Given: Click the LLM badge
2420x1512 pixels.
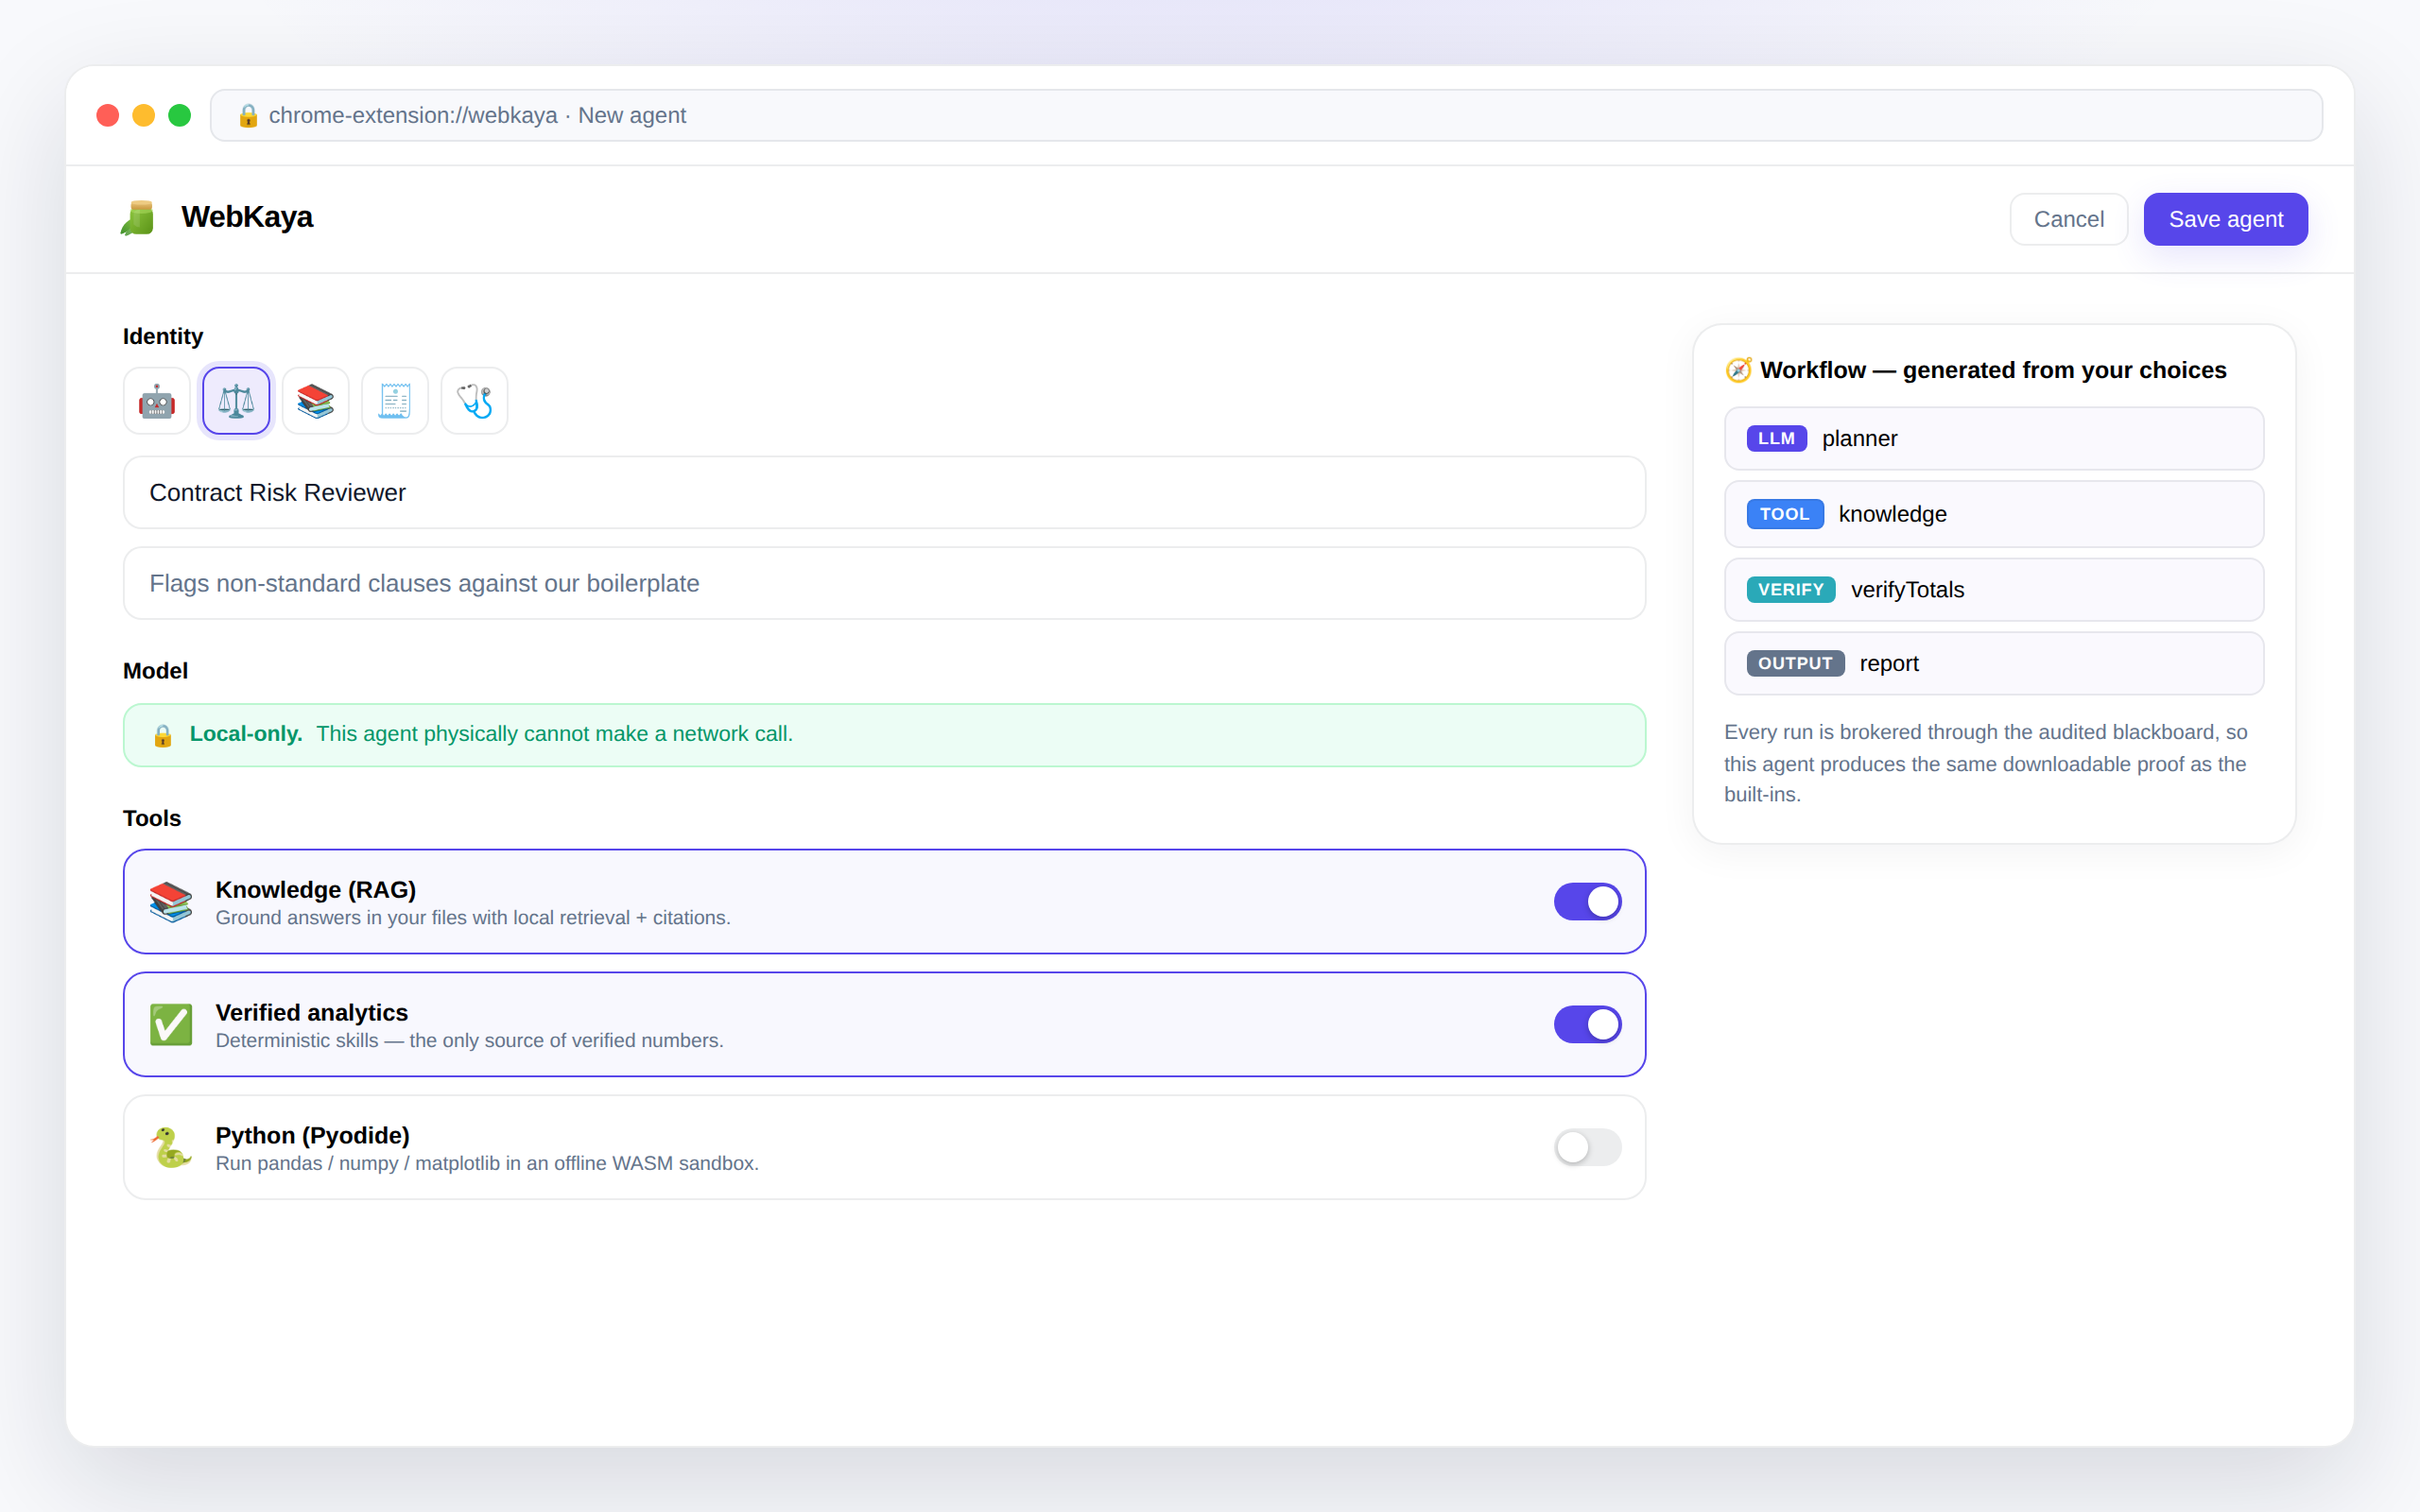Looking at the screenshot, I should (x=1776, y=439).
